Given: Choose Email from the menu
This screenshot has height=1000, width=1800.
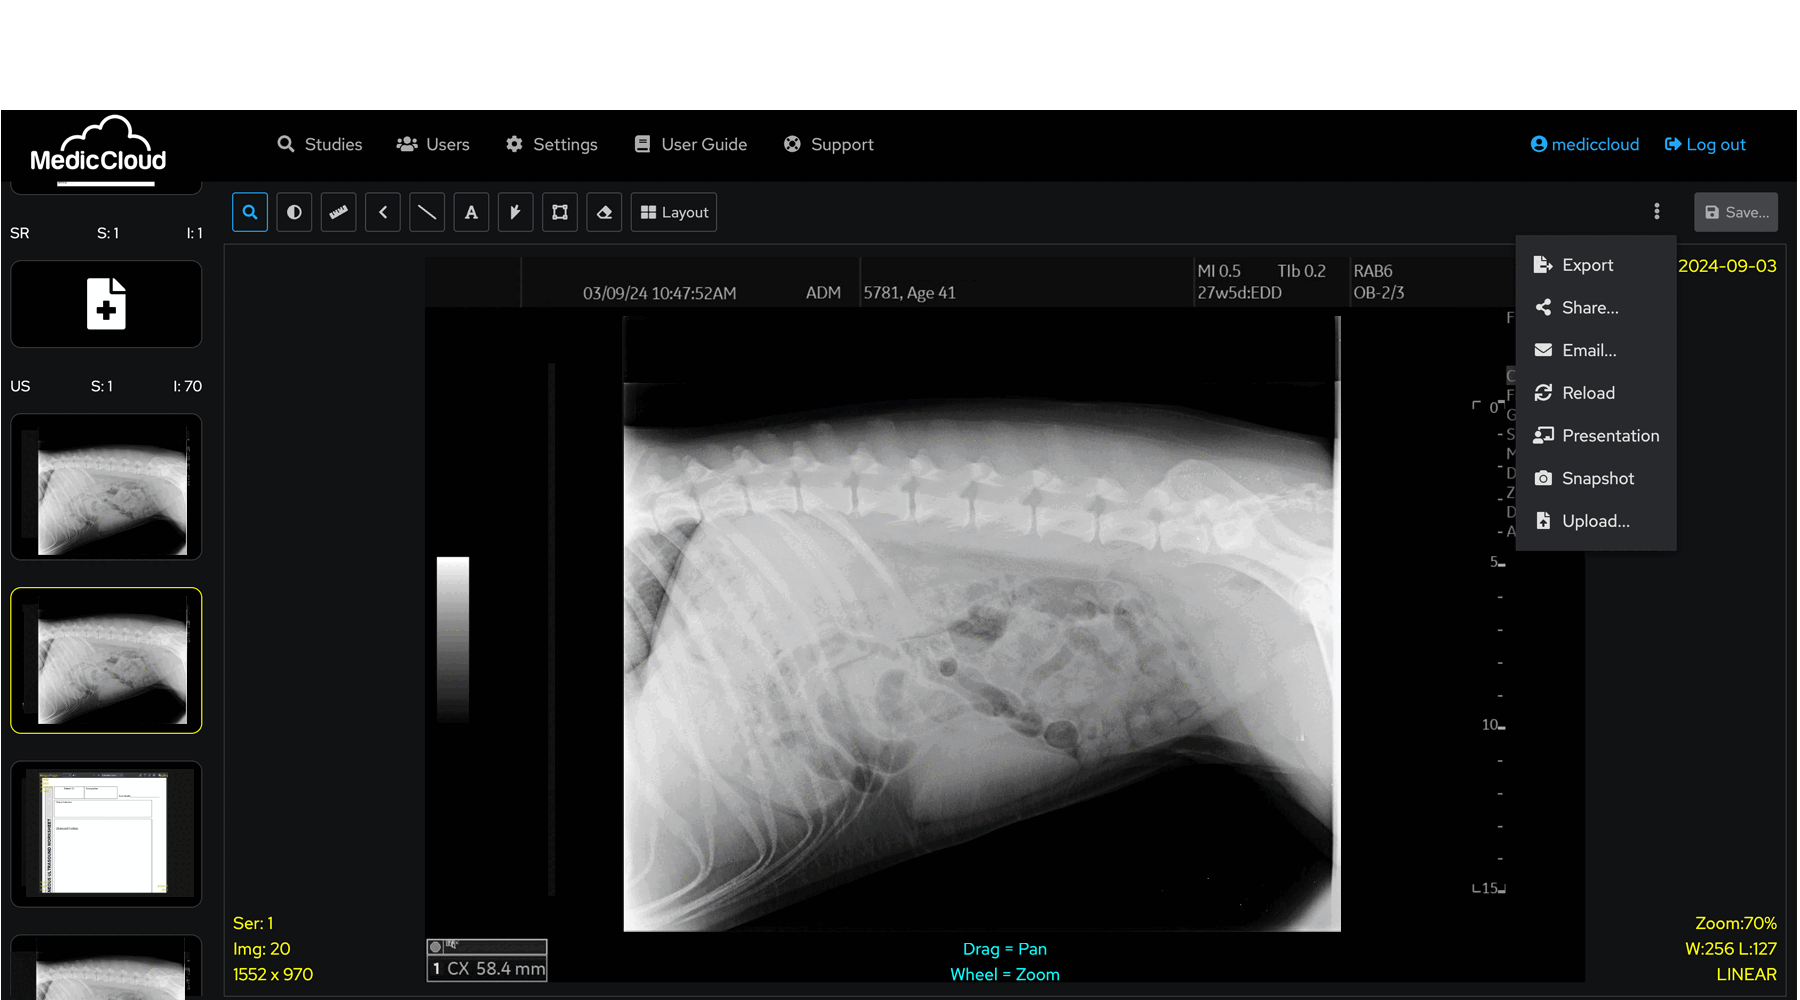Looking at the screenshot, I should [x=1596, y=350].
